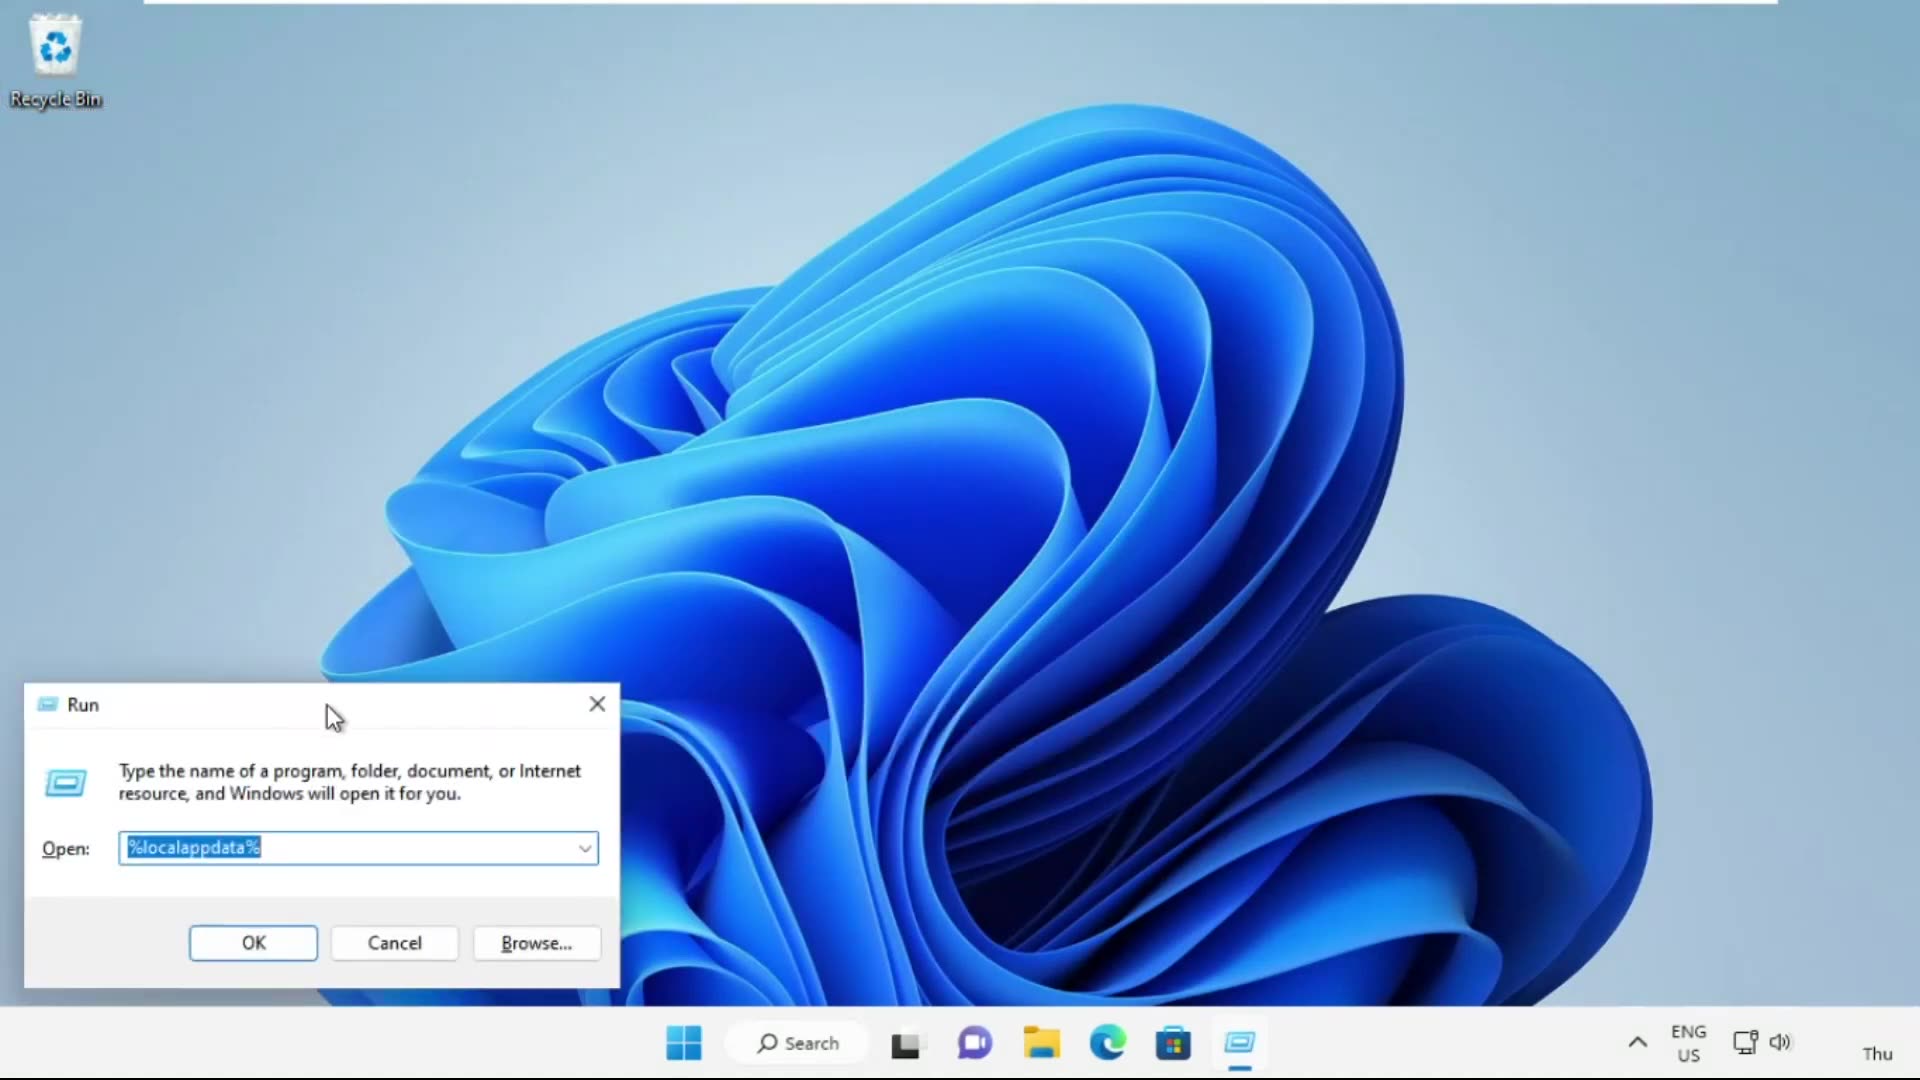Show hidden system tray icons

click(1636, 1042)
